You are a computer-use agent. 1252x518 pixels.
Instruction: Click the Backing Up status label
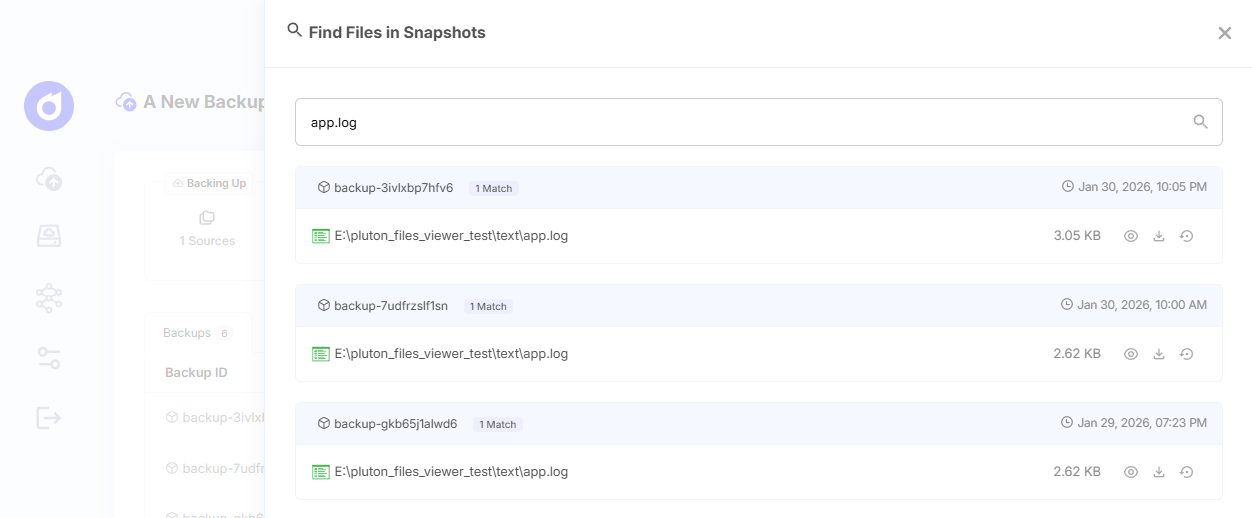(209, 184)
